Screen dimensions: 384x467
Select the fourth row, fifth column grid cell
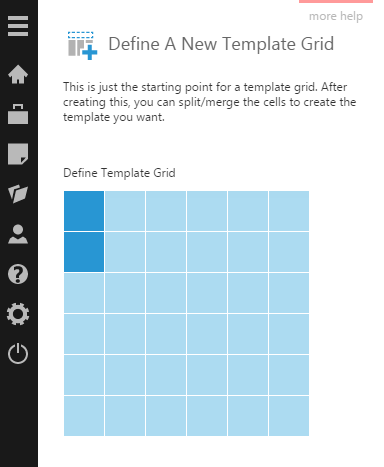(248, 334)
